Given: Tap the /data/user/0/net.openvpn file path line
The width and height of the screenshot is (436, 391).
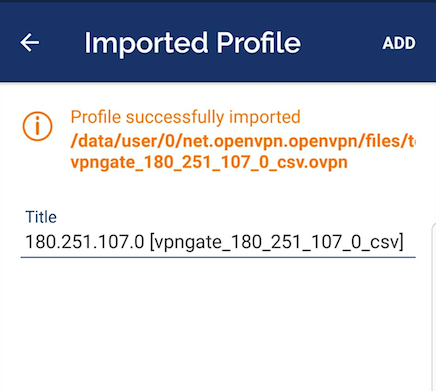Looking at the screenshot, I should pos(243,141).
